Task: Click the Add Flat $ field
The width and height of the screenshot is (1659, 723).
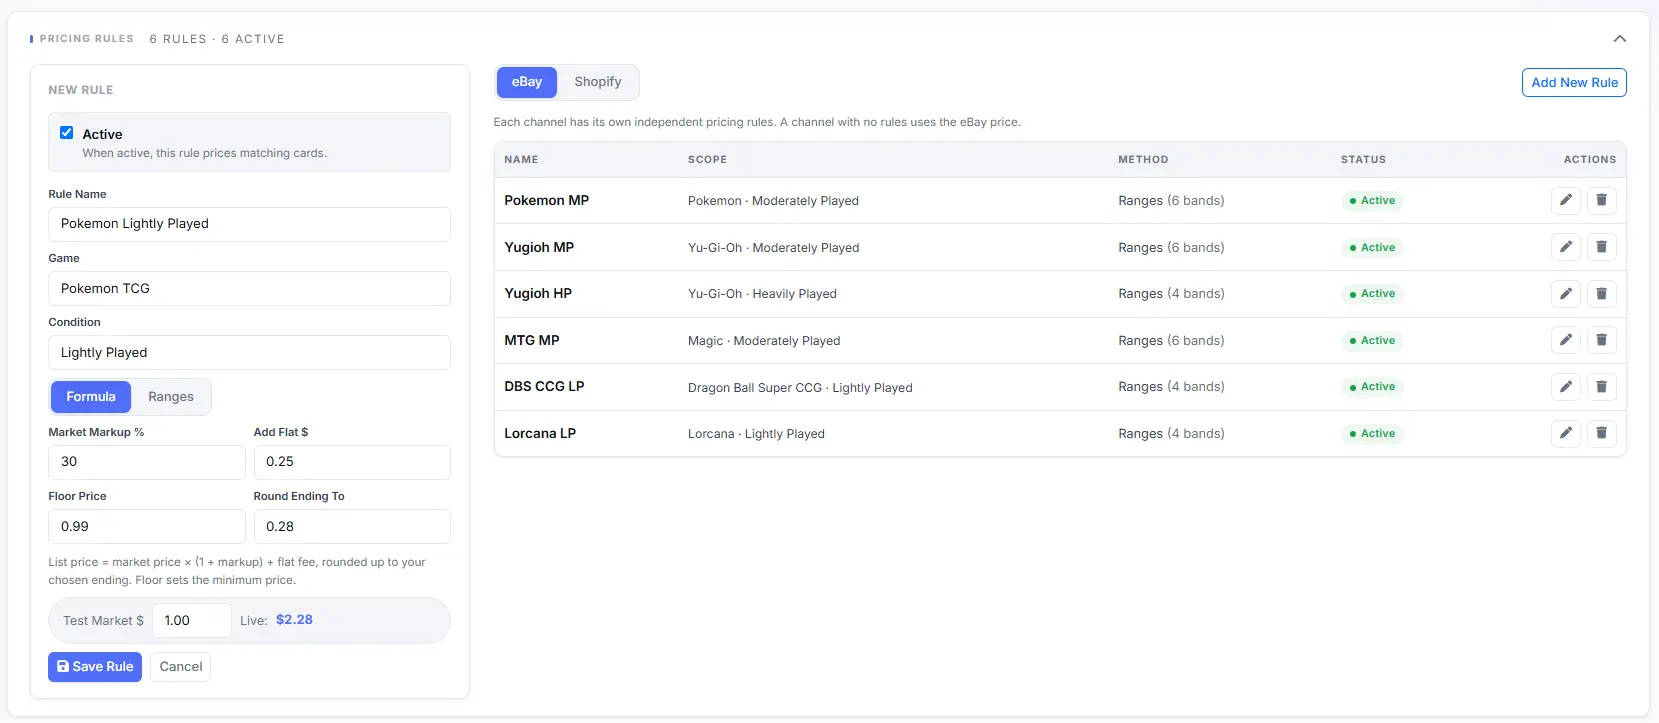Action: [352, 462]
